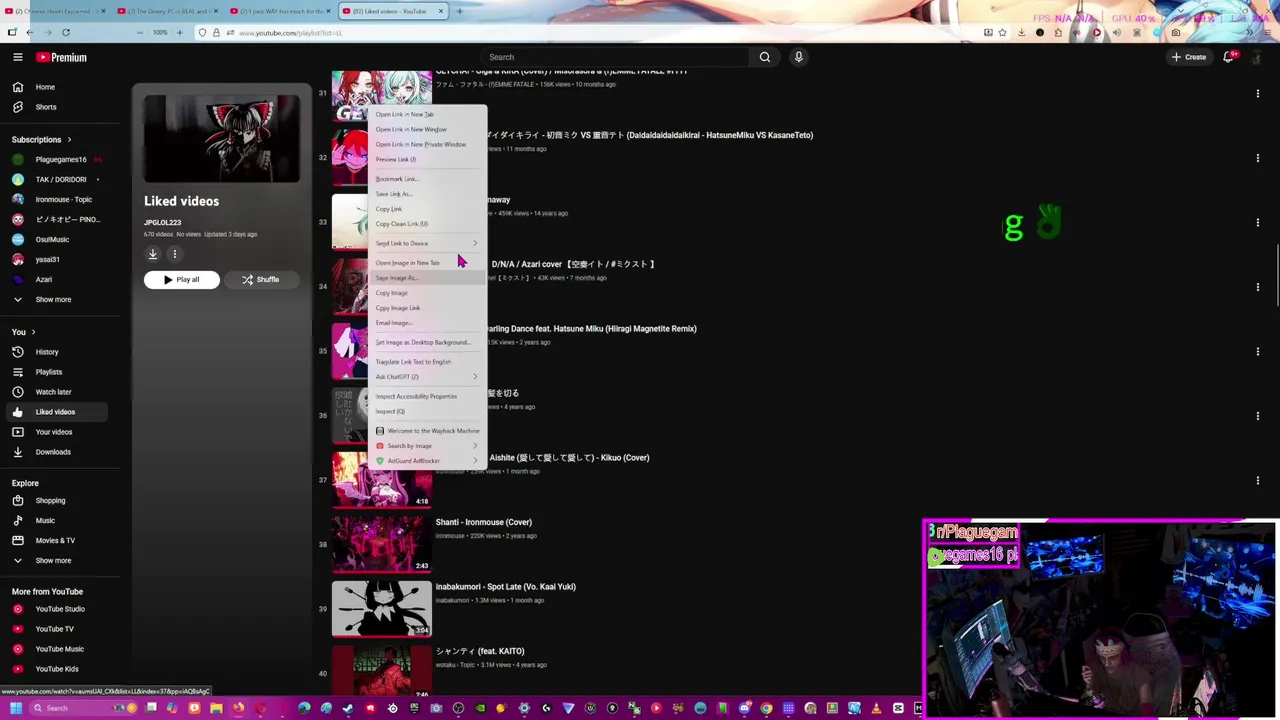1280x720 pixels.
Task: Open the Windows Start menu
Action: pos(16,708)
